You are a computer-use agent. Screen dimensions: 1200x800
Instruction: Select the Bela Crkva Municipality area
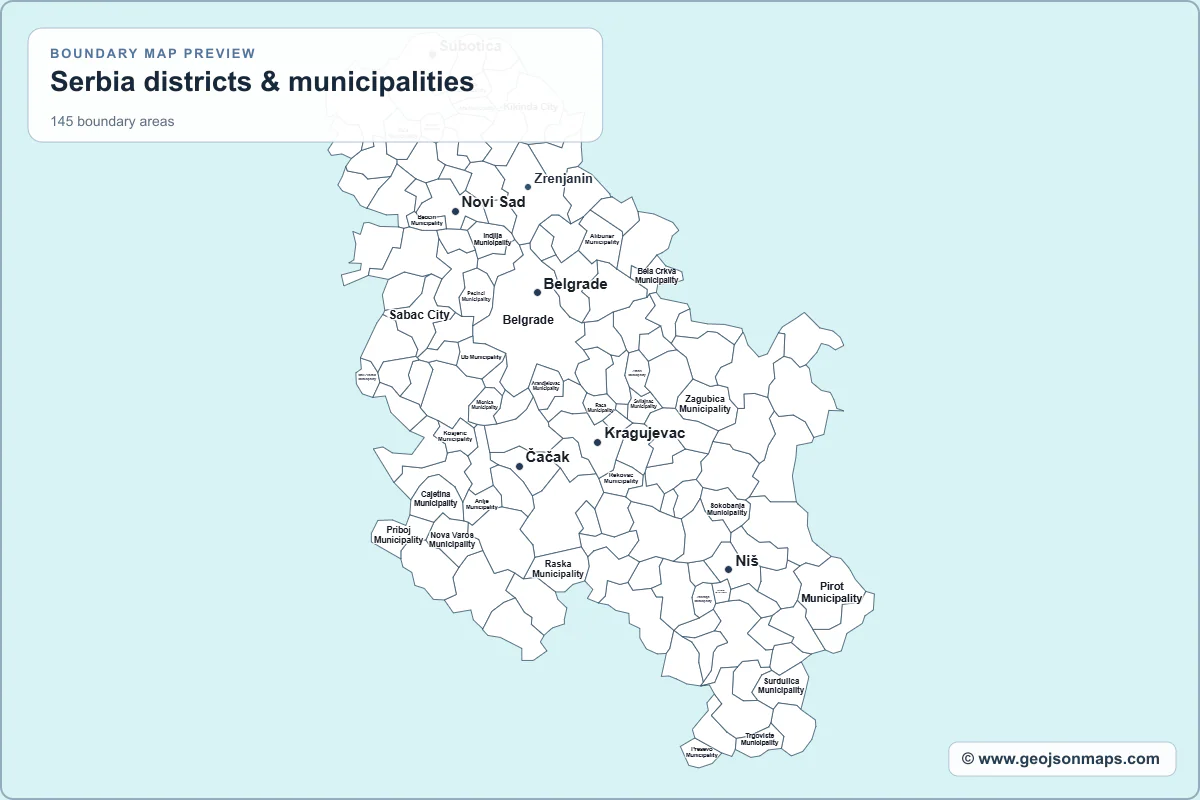pos(657,276)
